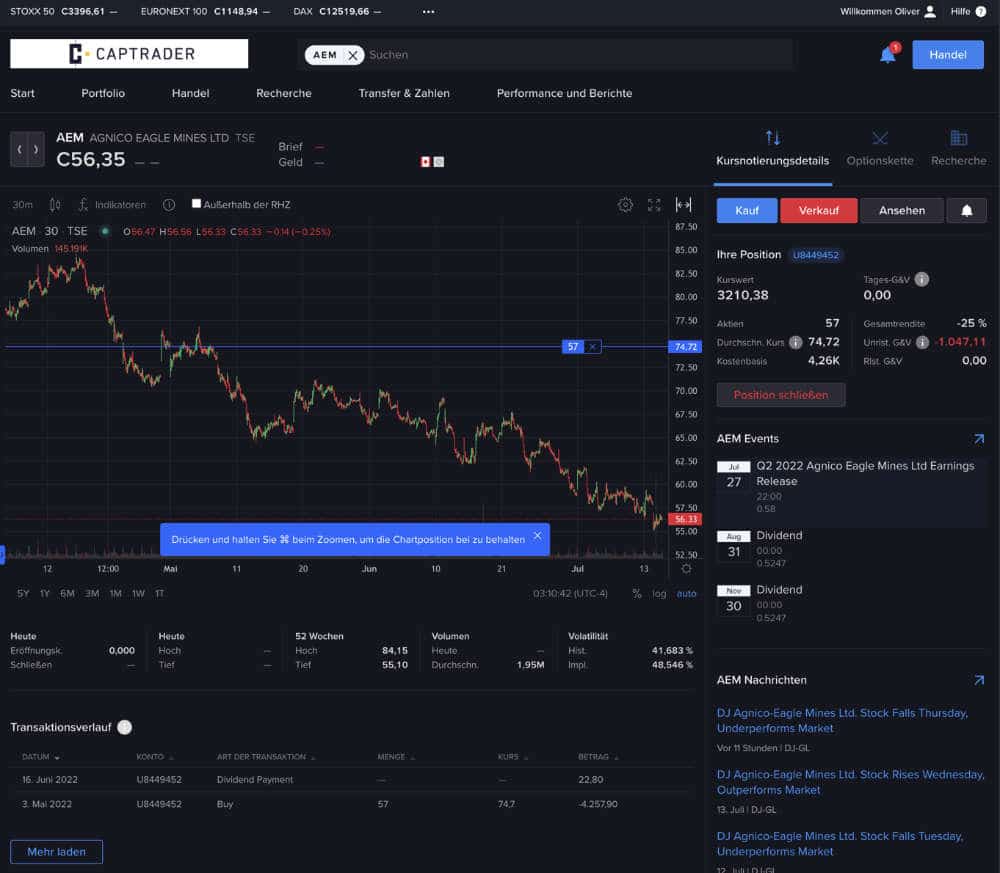The width and height of the screenshot is (1000, 873).
Task: Sort transactions by Kurs column
Action: (513, 757)
